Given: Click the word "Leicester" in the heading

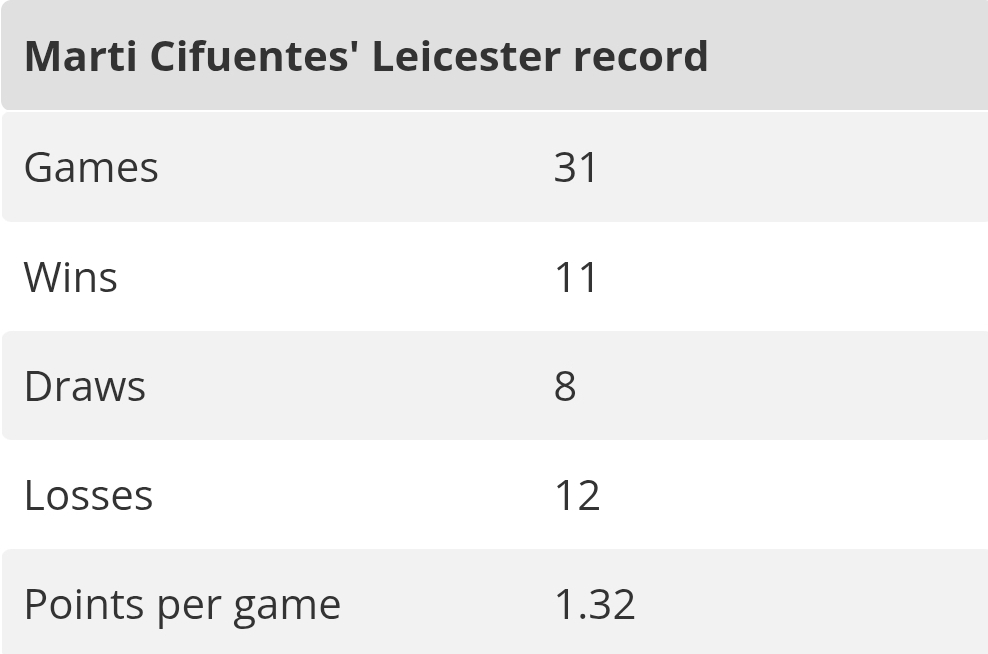Looking at the screenshot, I should coord(465,56).
